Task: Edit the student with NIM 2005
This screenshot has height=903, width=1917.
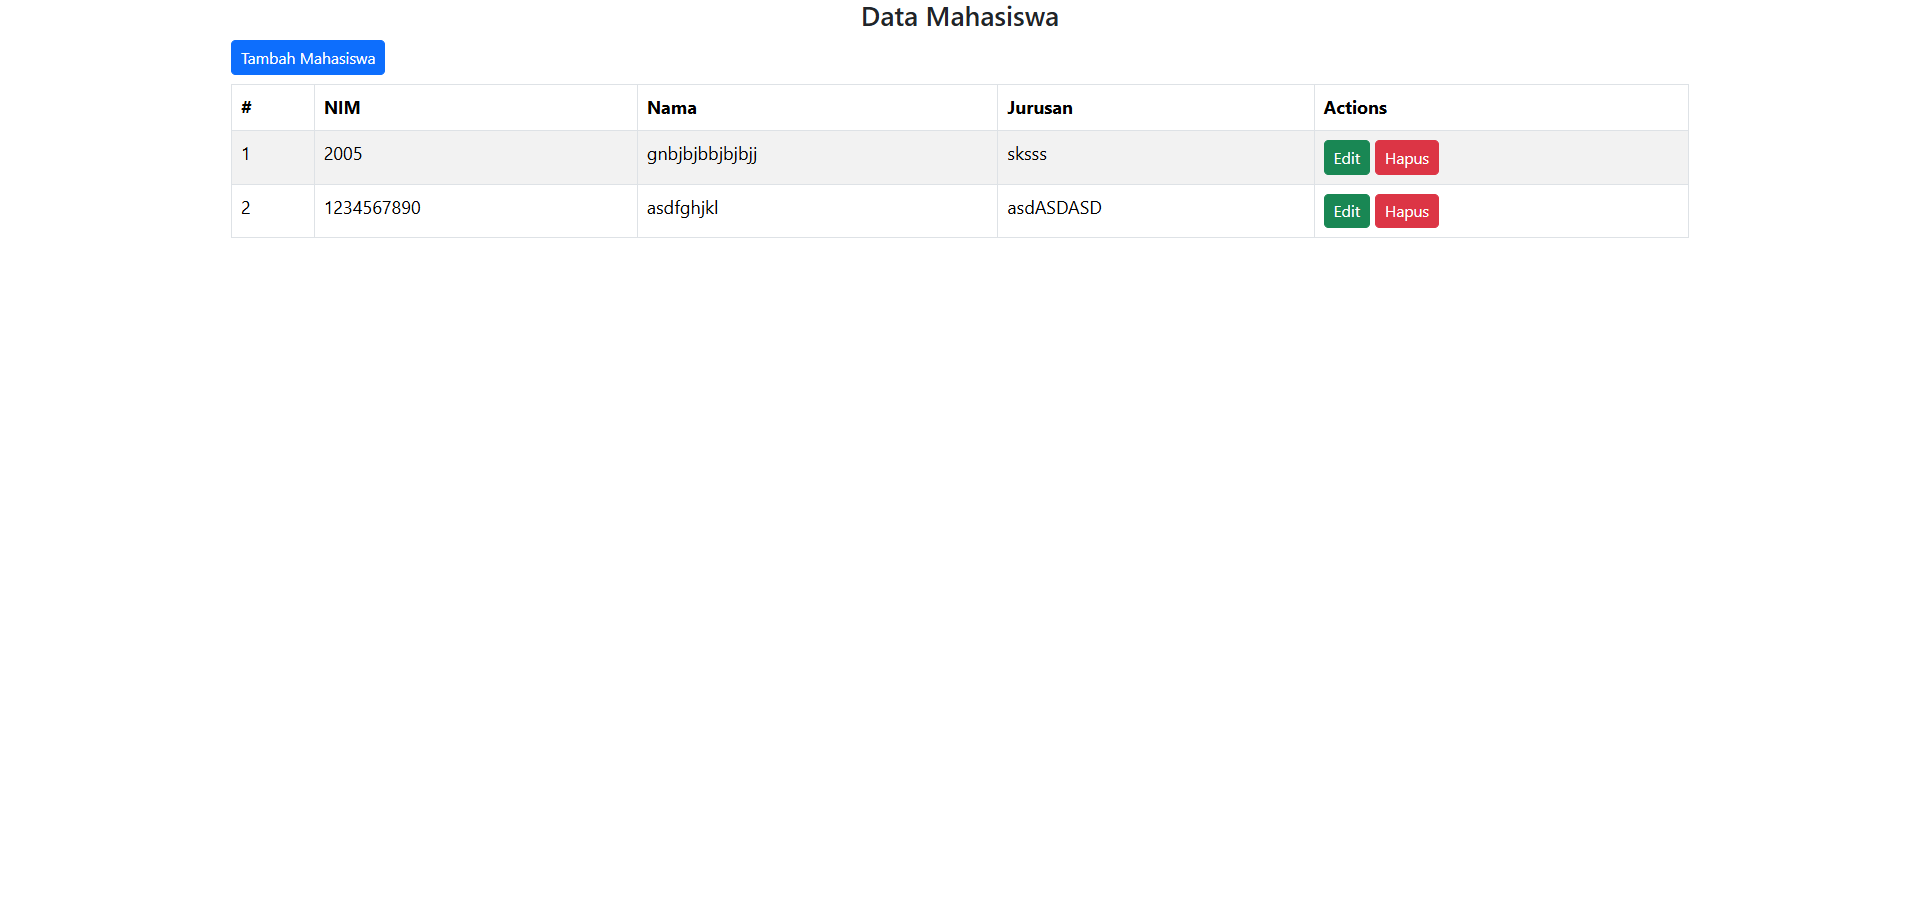Action: pyautogui.click(x=1346, y=158)
